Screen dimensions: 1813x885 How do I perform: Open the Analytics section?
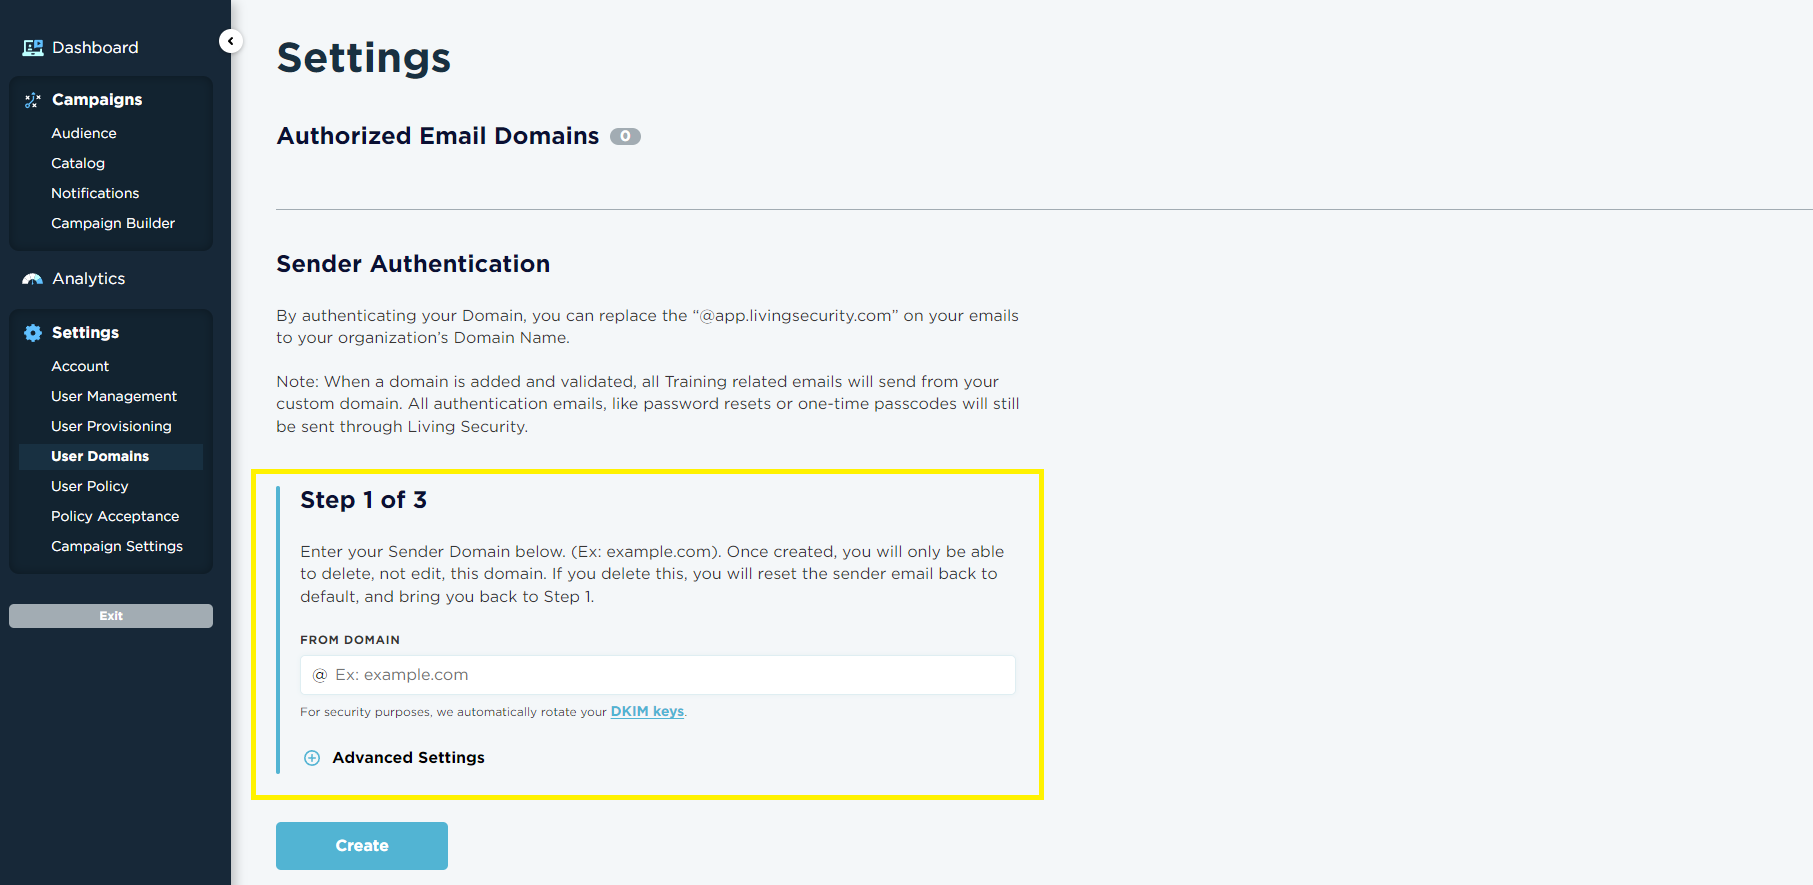(89, 279)
